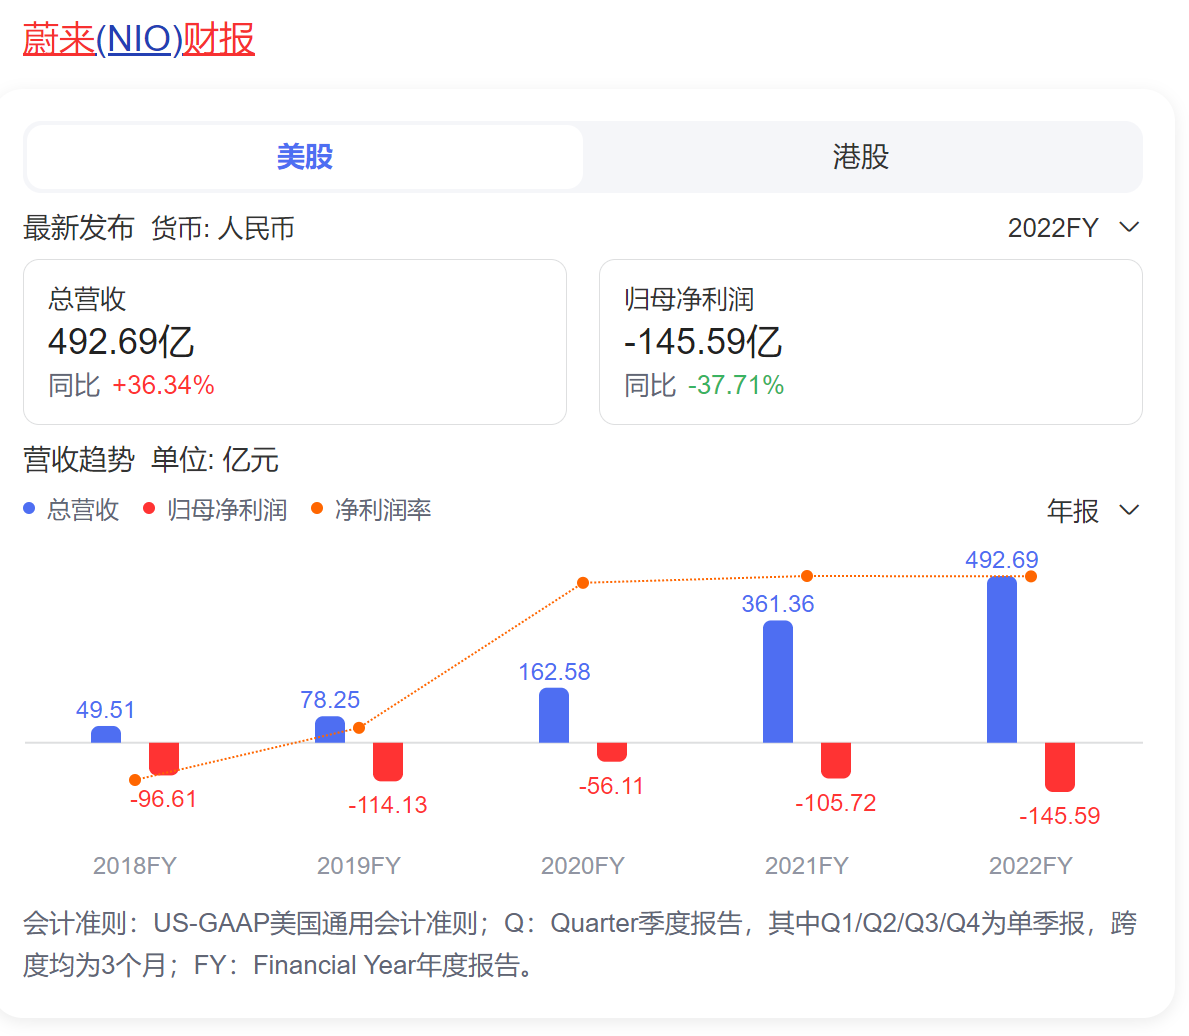This screenshot has height=1036, width=1189.
Task: Click the orange 净利润率 legend dot
Action: click(317, 509)
